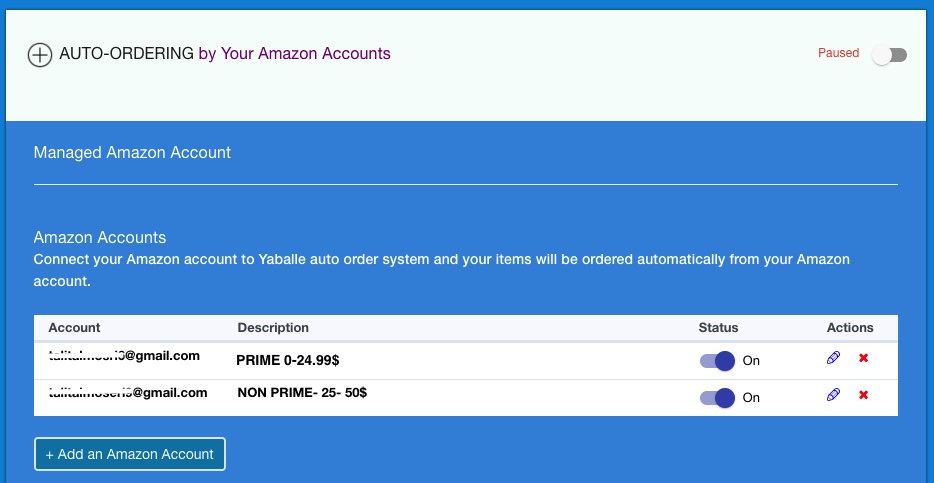The height and width of the screenshot is (483, 934).
Task: Remove the NON PRIME- 25- 50$ account via the red X
Action: [863, 395]
